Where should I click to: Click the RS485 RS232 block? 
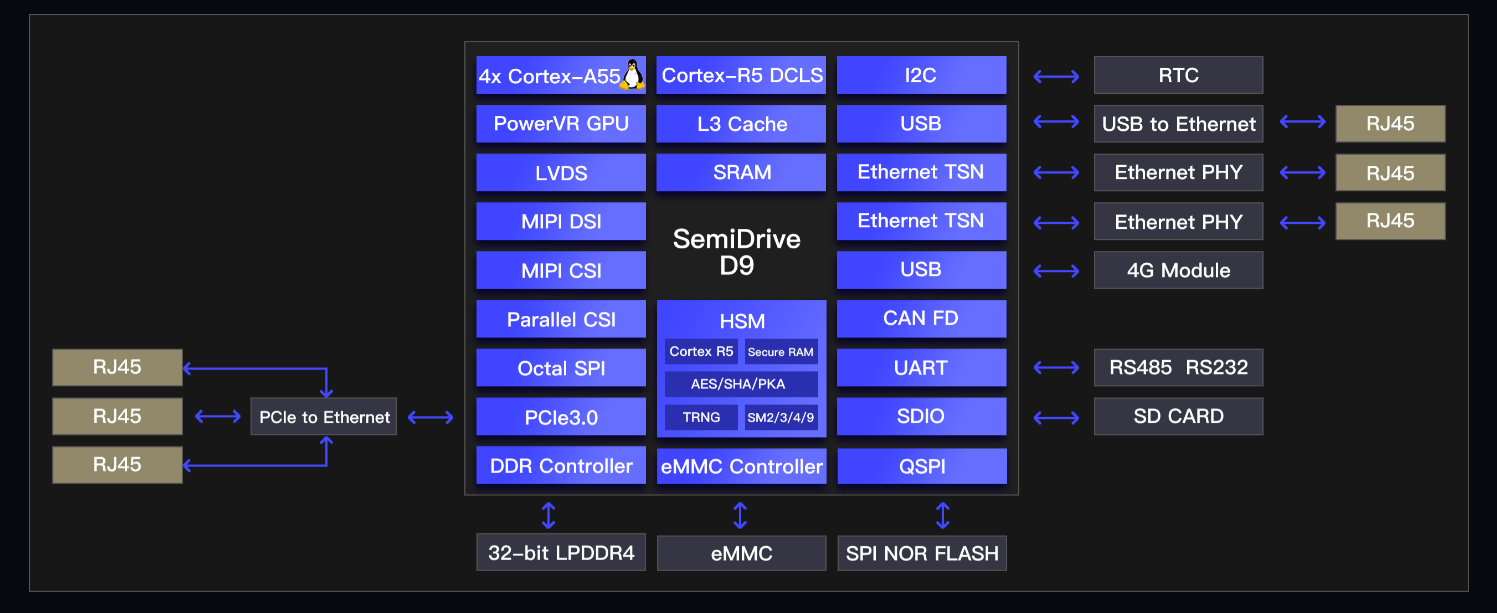point(1178,368)
